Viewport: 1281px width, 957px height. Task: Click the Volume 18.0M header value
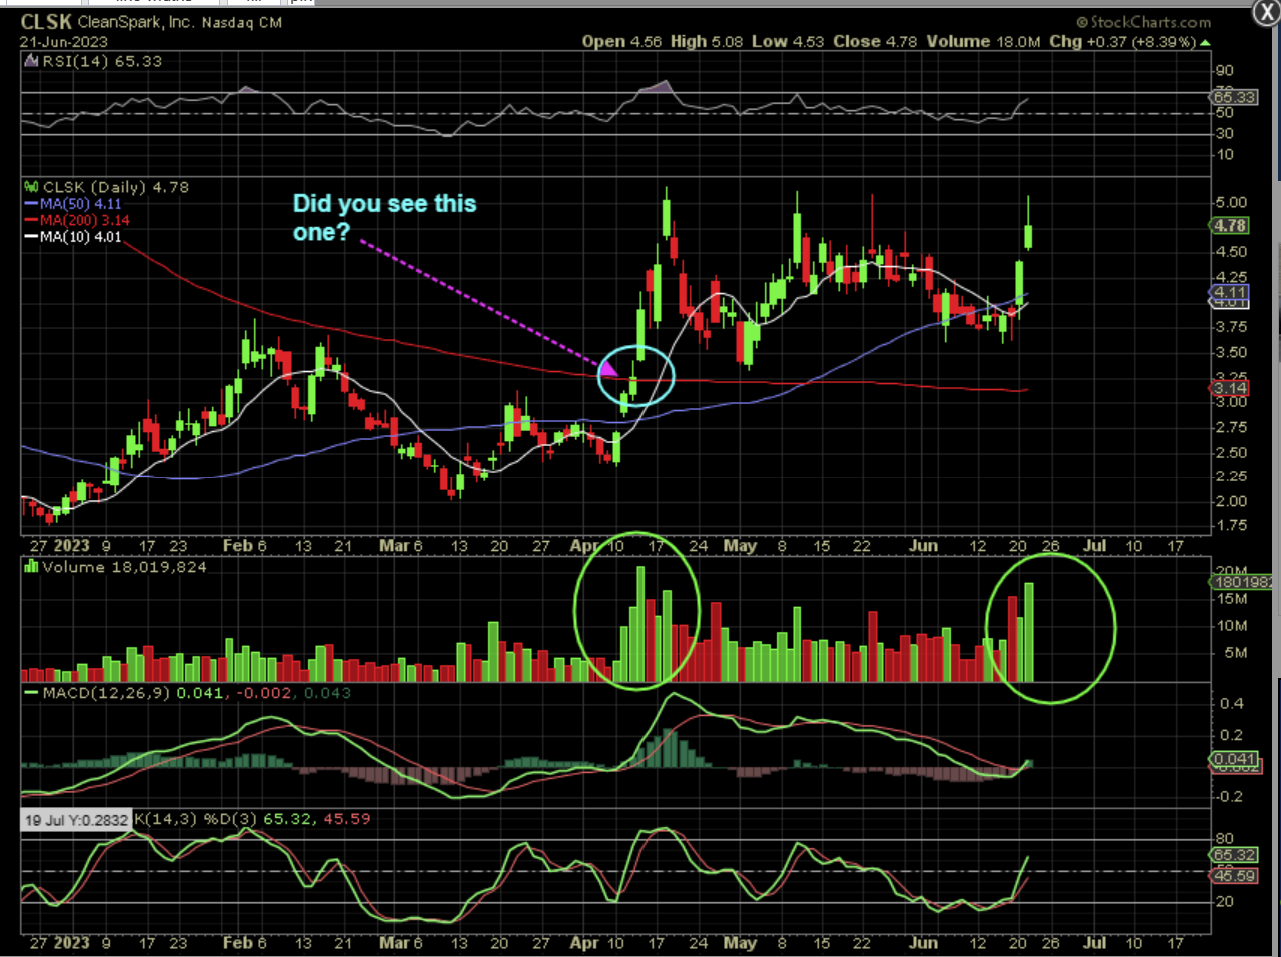point(983,42)
